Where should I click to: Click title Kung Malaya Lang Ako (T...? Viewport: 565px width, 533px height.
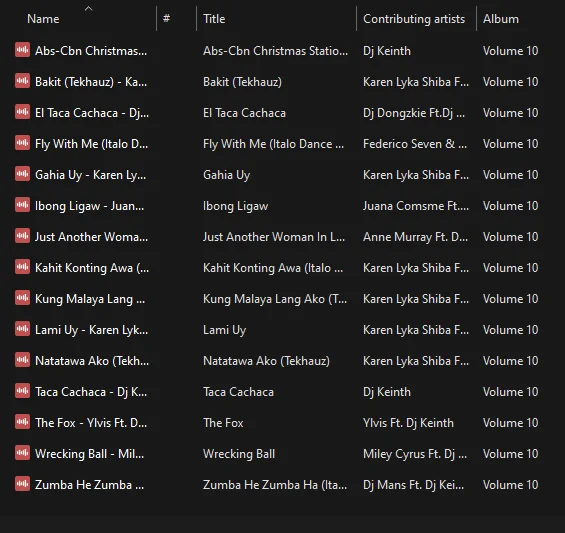pos(275,299)
